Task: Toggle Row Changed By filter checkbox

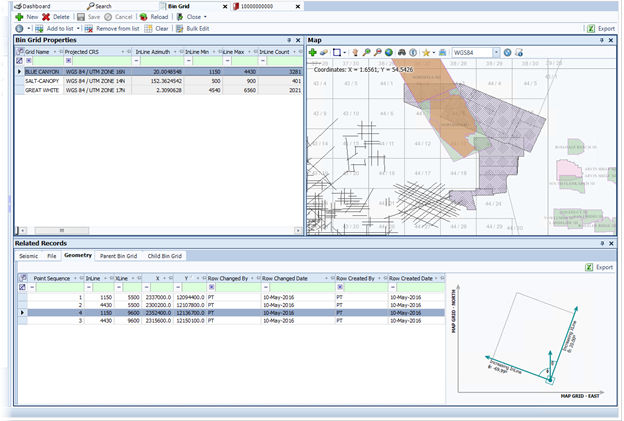Action: click(x=211, y=287)
